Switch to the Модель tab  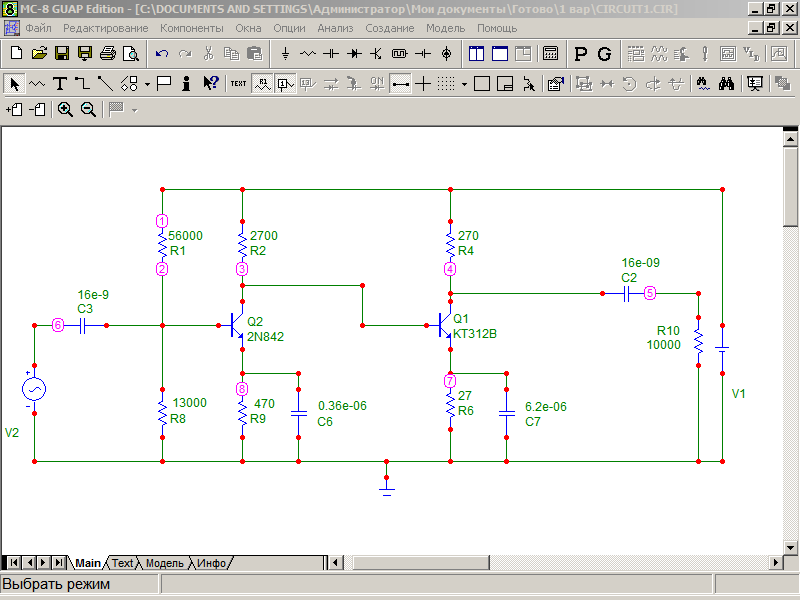[164, 563]
